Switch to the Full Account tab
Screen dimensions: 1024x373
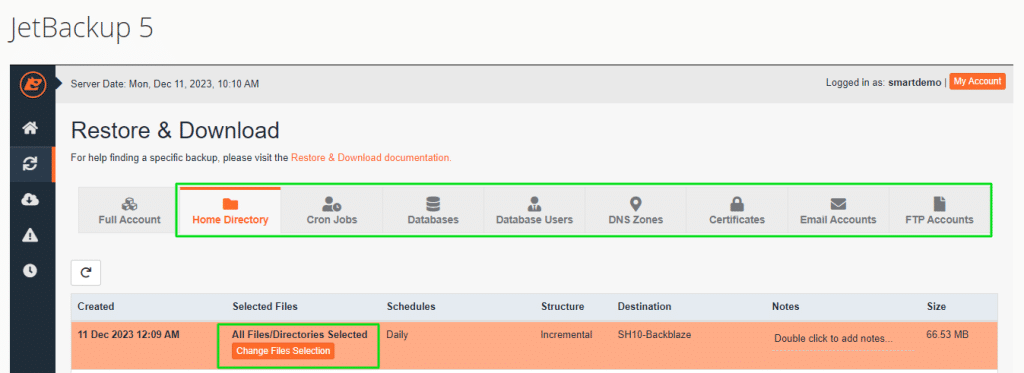(129, 210)
